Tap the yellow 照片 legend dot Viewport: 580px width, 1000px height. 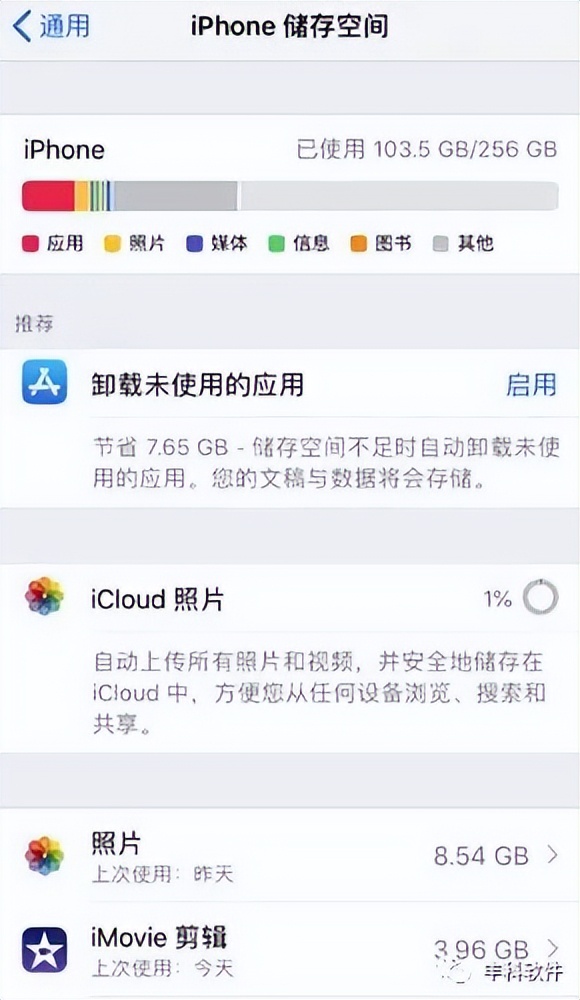(x=115, y=243)
